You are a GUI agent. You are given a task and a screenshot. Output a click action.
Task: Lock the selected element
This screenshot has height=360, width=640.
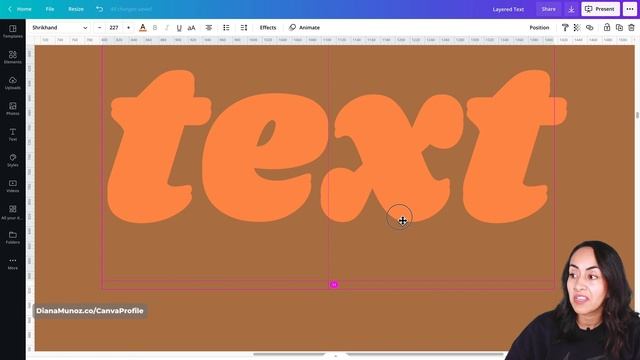(607, 28)
